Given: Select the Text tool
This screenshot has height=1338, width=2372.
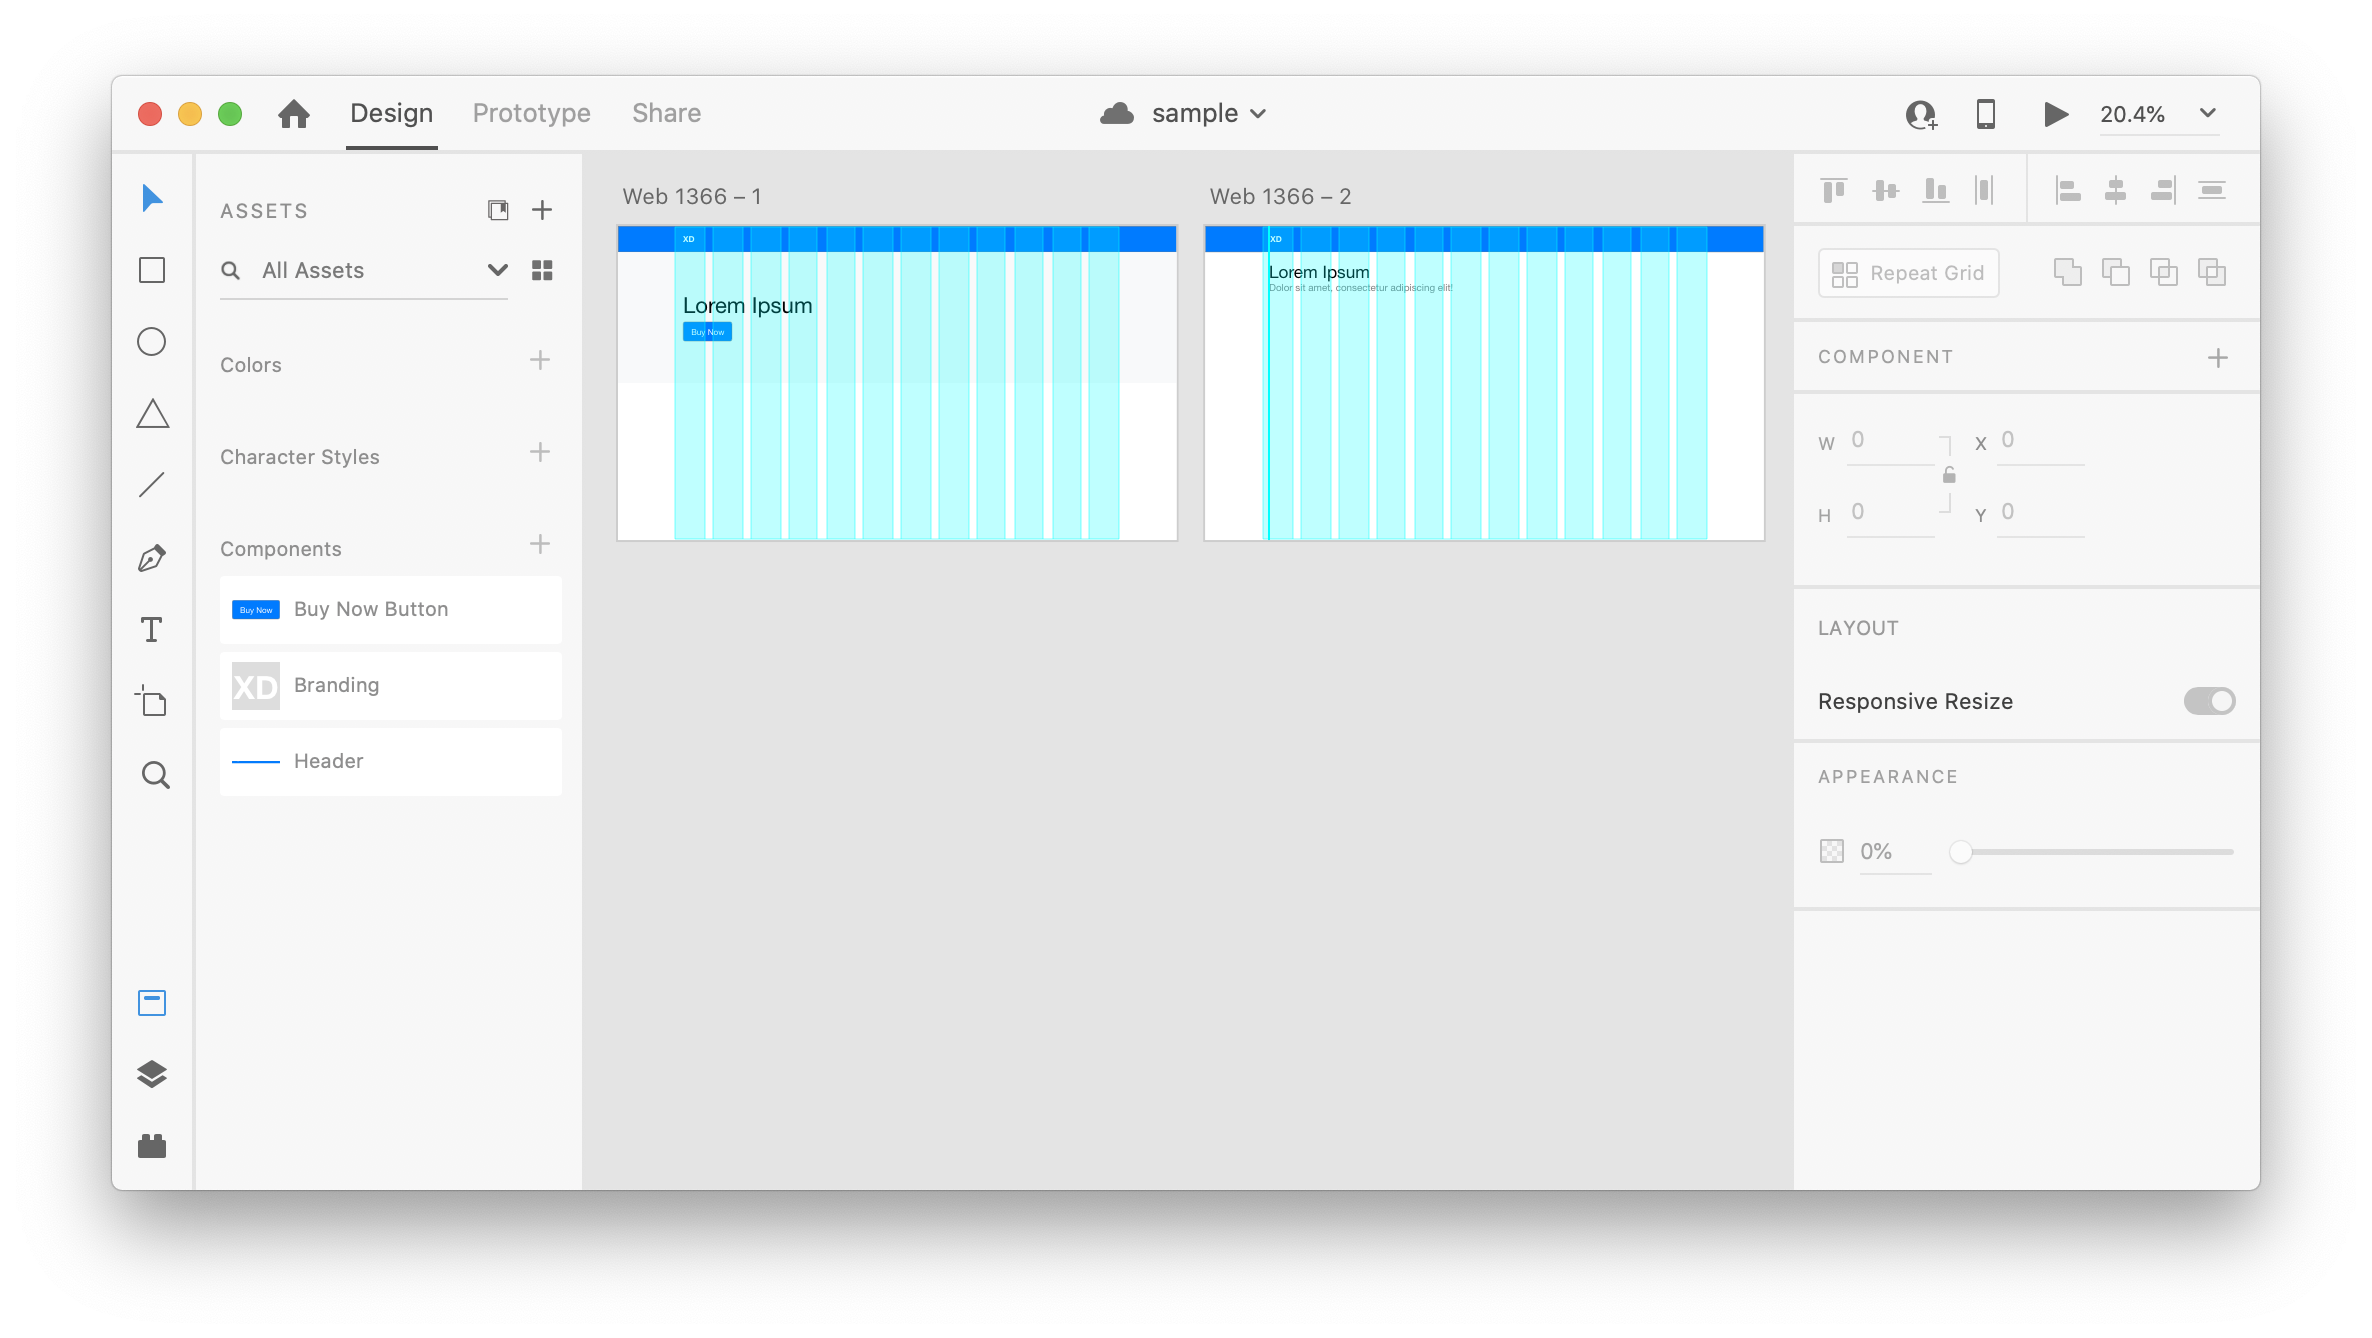Looking at the screenshot, I should tap(152, 630).
